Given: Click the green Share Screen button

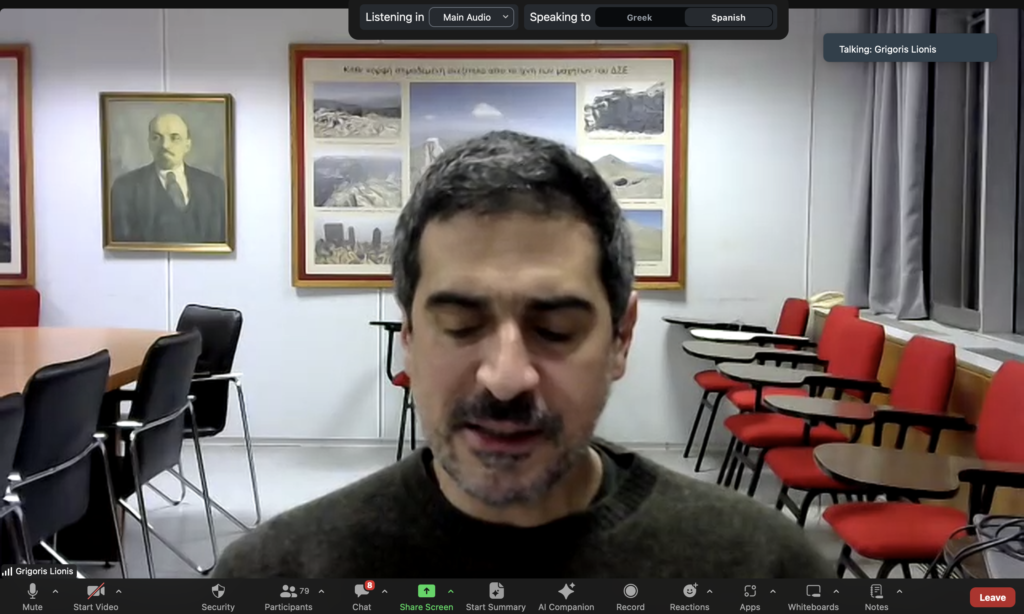Looking at the screenshot, I should pyautogui.click(x=426, y=596).
